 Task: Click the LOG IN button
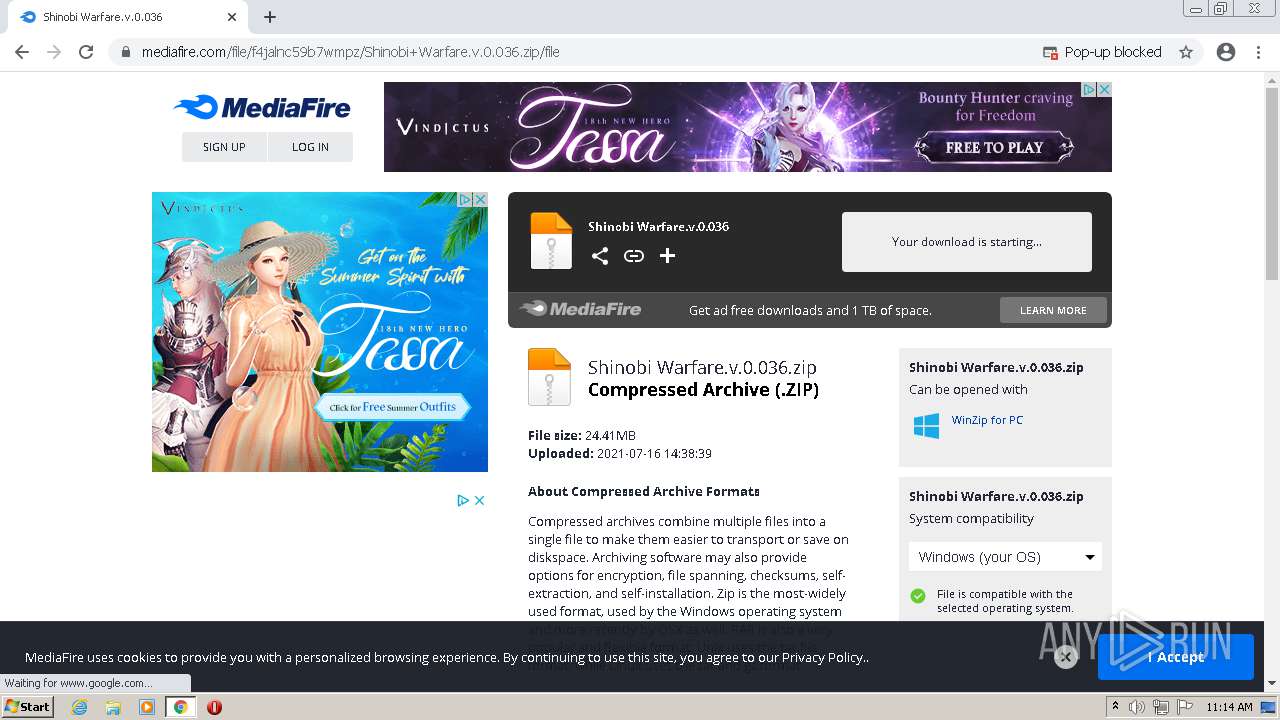[x=310, y=147]
